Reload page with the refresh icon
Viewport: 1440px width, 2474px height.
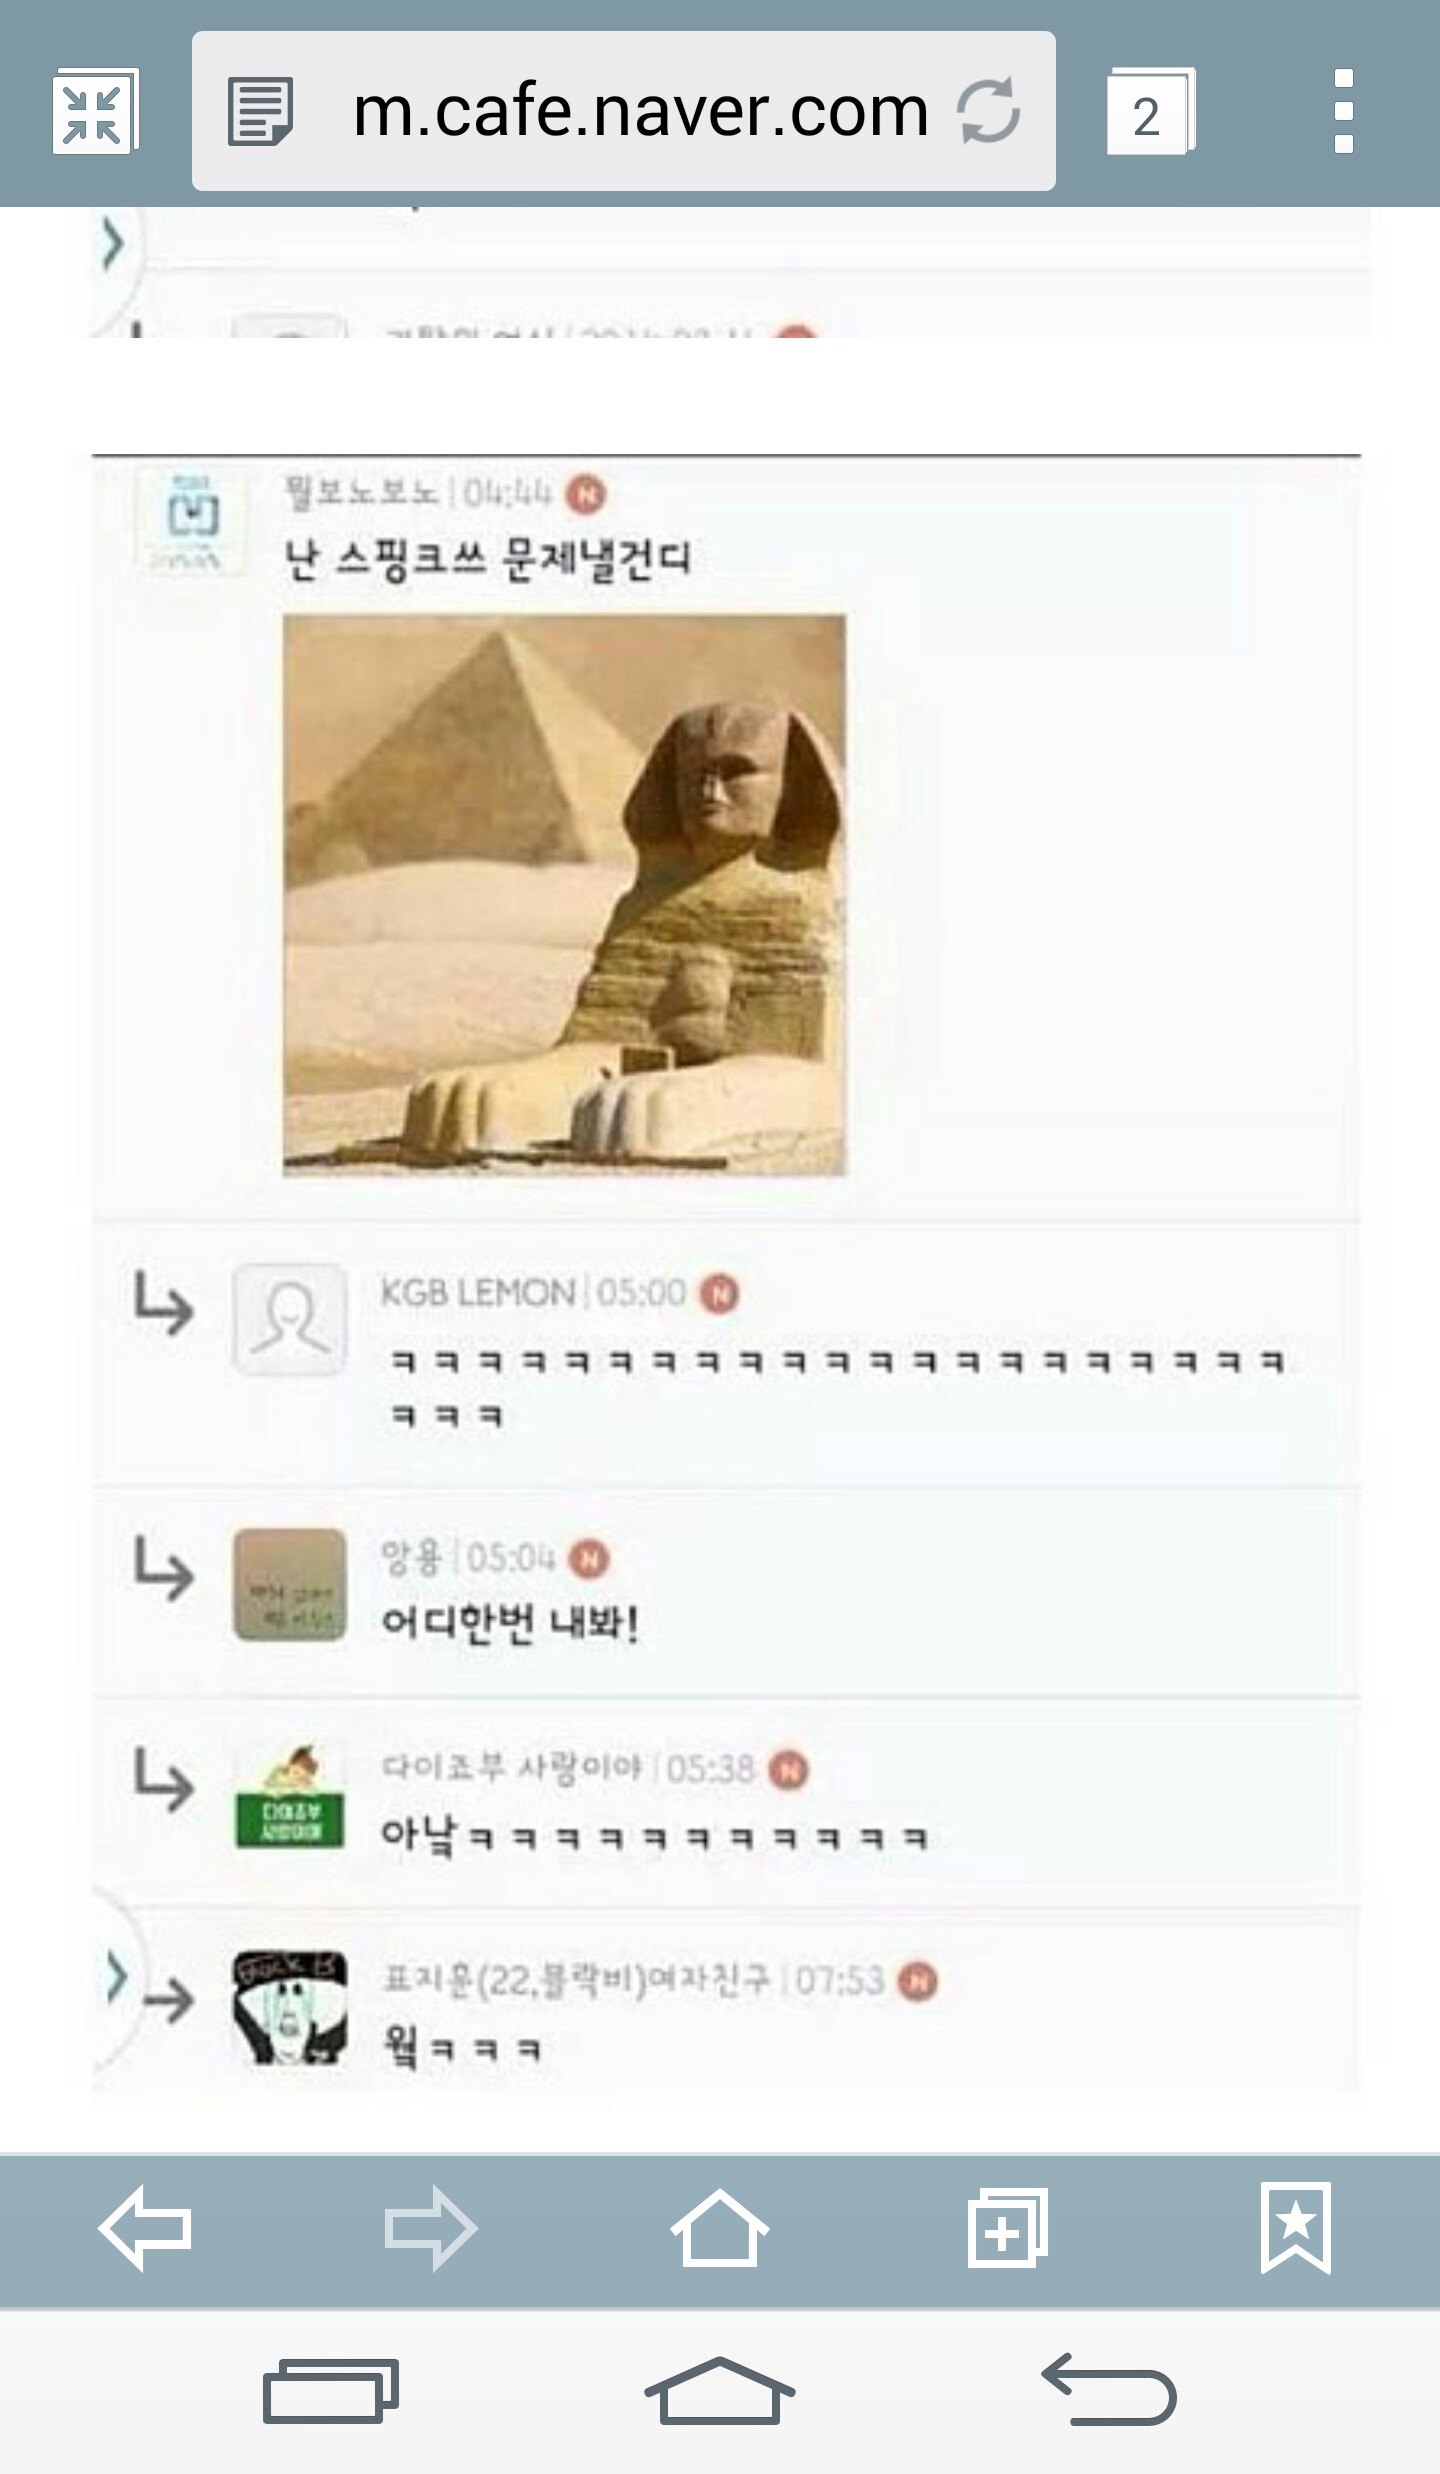point(988,111)
